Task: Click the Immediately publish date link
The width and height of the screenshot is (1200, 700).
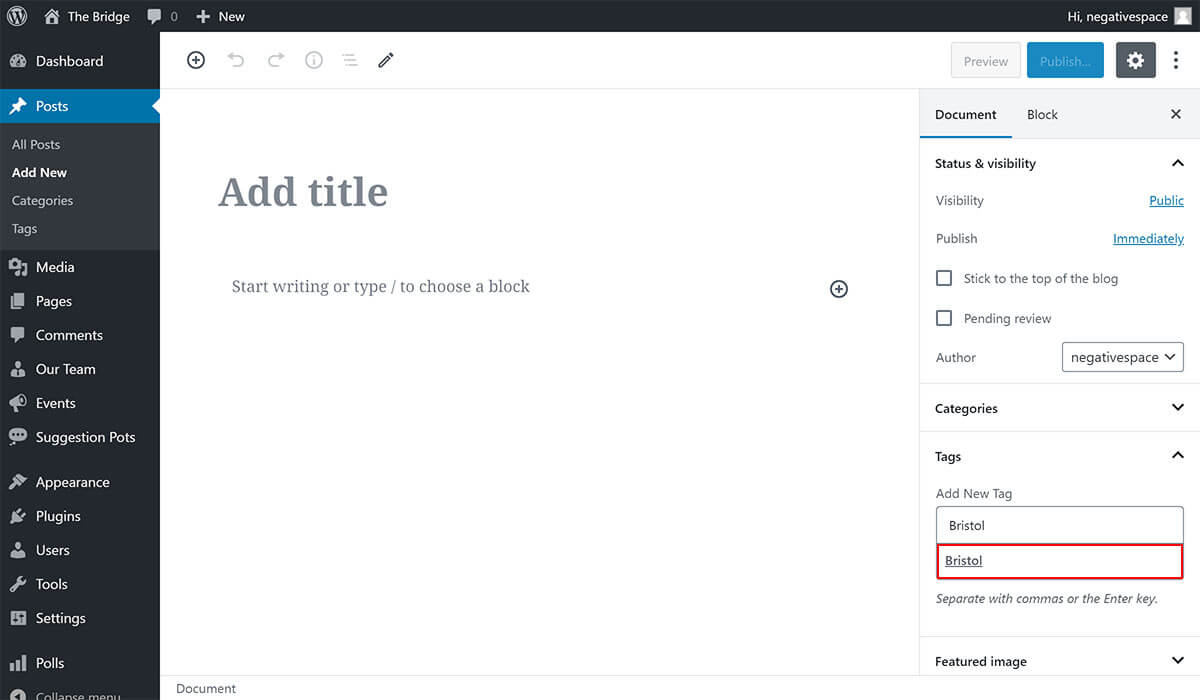Action: coord(1148,239)
